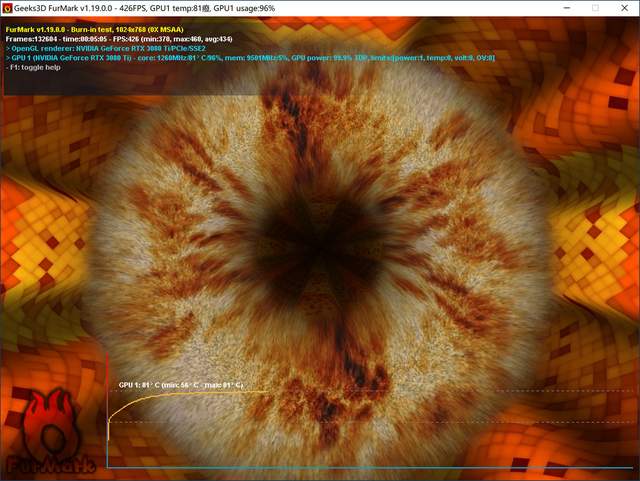The width and height of the screenshot is (640, 481).
Task: Click the disabled maximize button
Action: coord(596,8)
